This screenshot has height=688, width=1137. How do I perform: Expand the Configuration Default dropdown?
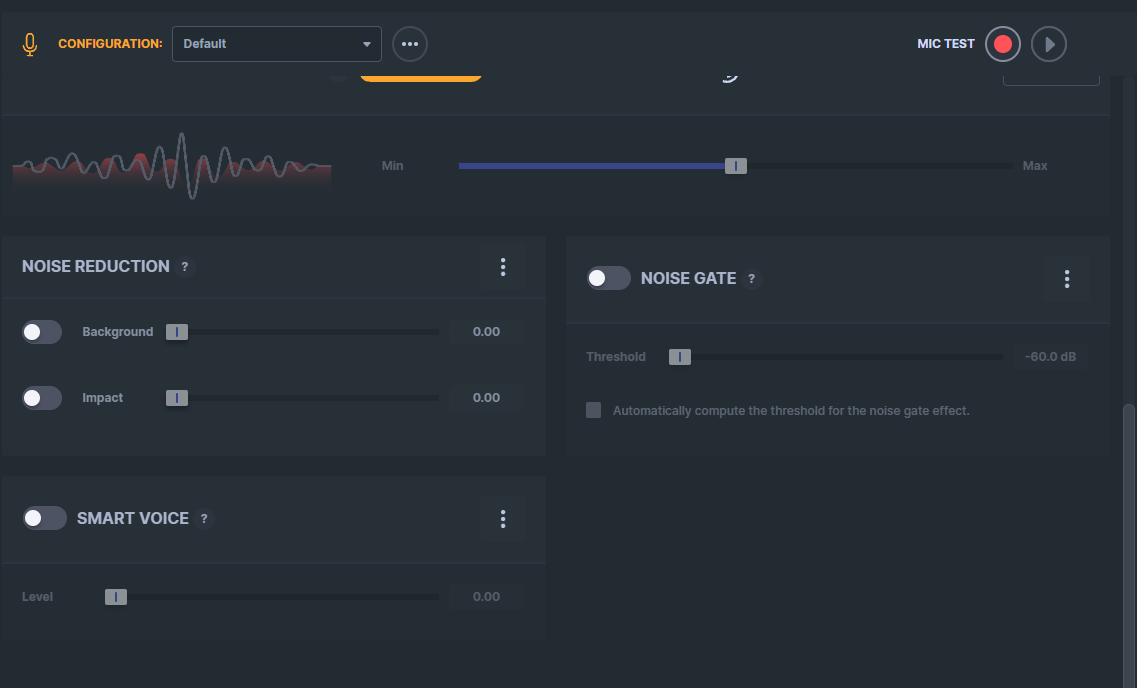pos(276,44)
